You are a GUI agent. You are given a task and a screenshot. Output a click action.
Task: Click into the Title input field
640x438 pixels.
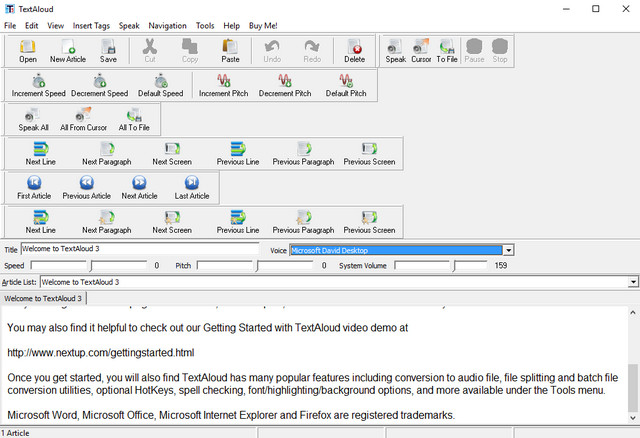pos(140,249)
